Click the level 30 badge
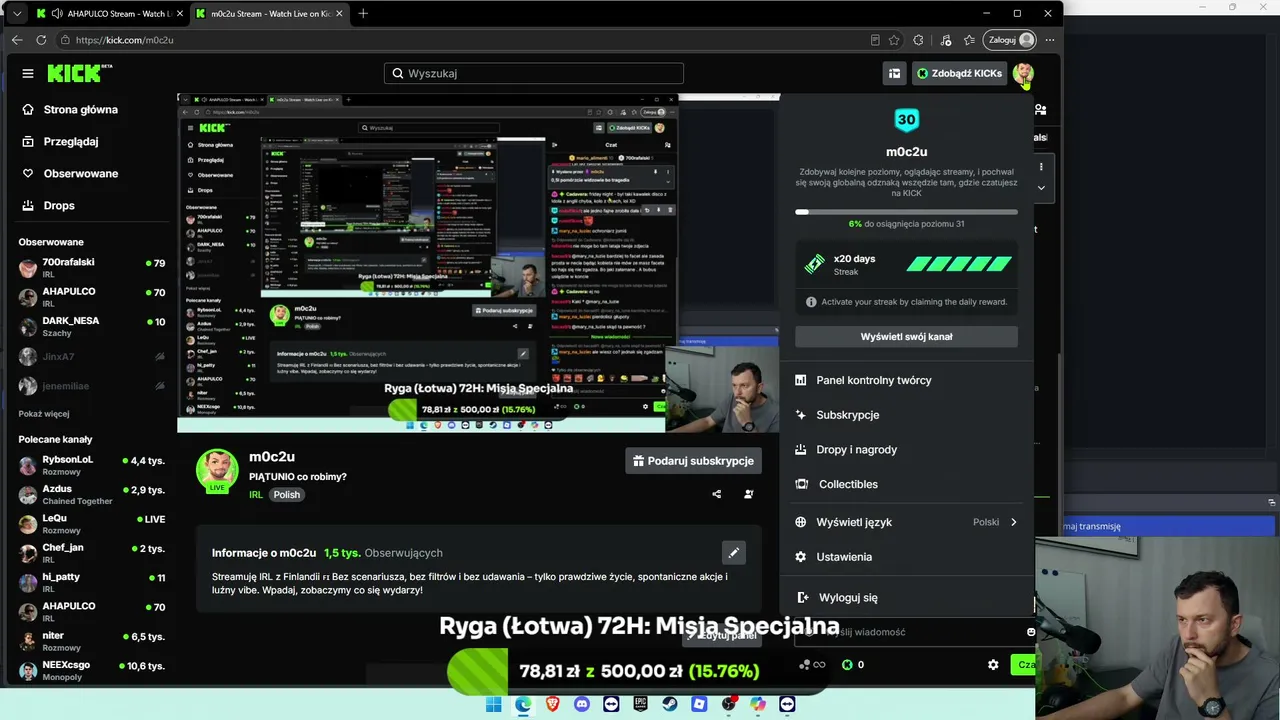1280x720 pixels. 906,120
